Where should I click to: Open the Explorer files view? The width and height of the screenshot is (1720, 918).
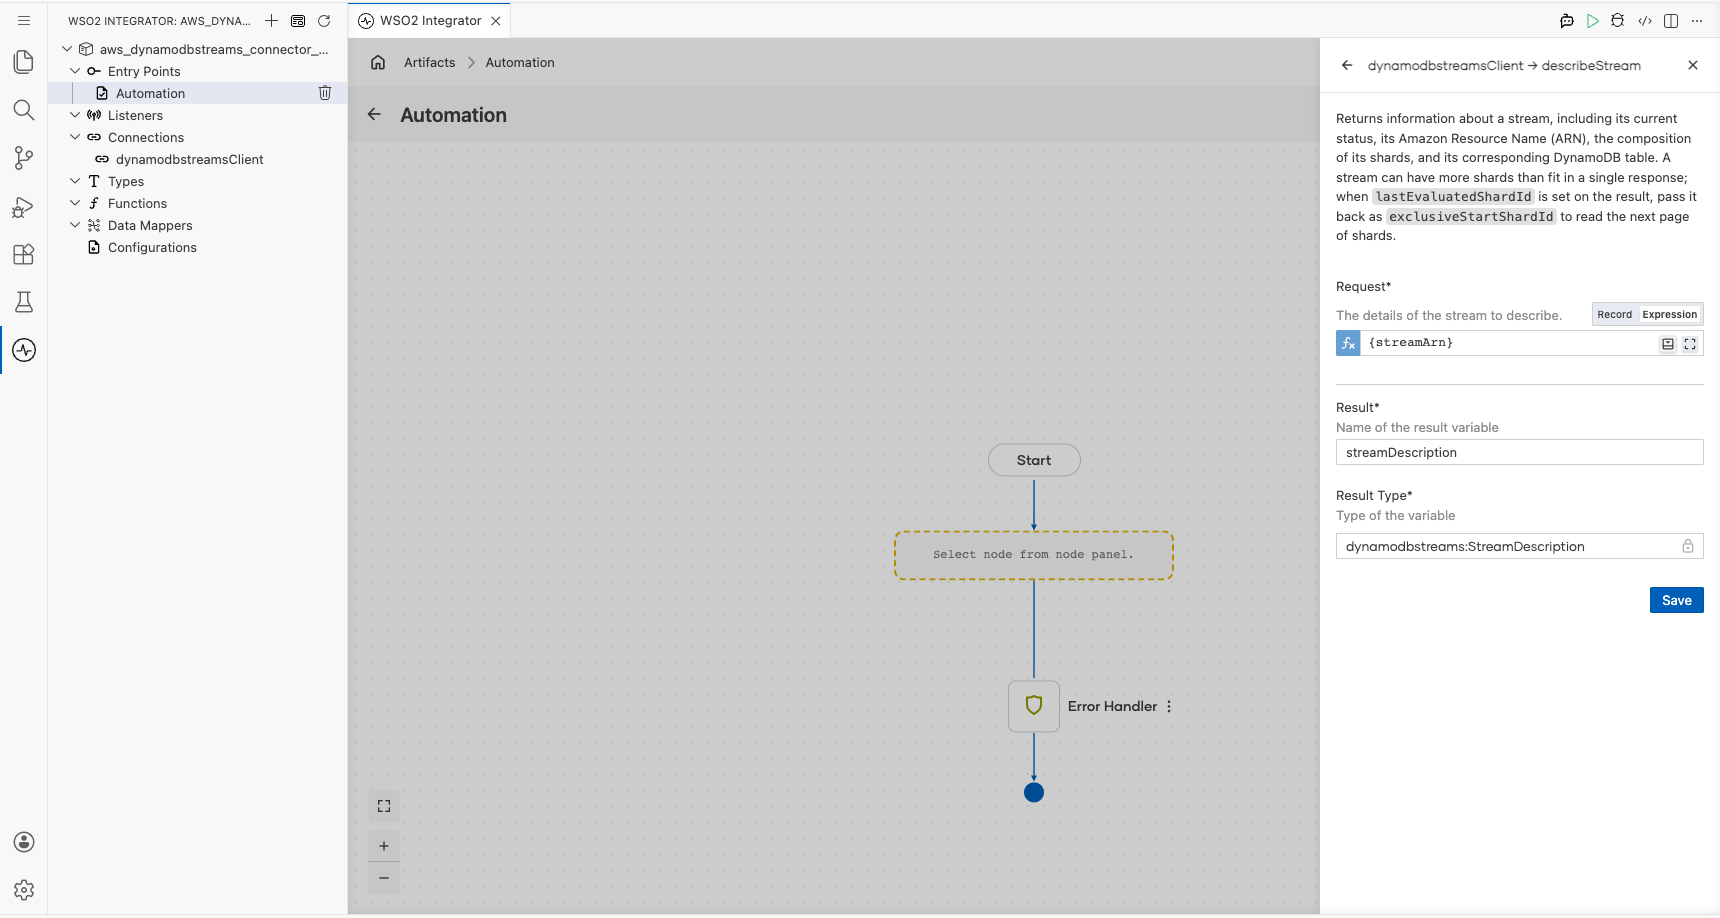tap(24, 62)
